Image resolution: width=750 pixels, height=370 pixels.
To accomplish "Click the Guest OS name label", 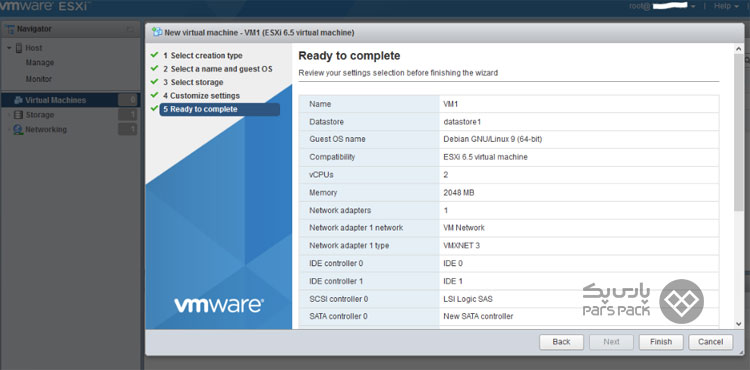I will pos(337,139).
